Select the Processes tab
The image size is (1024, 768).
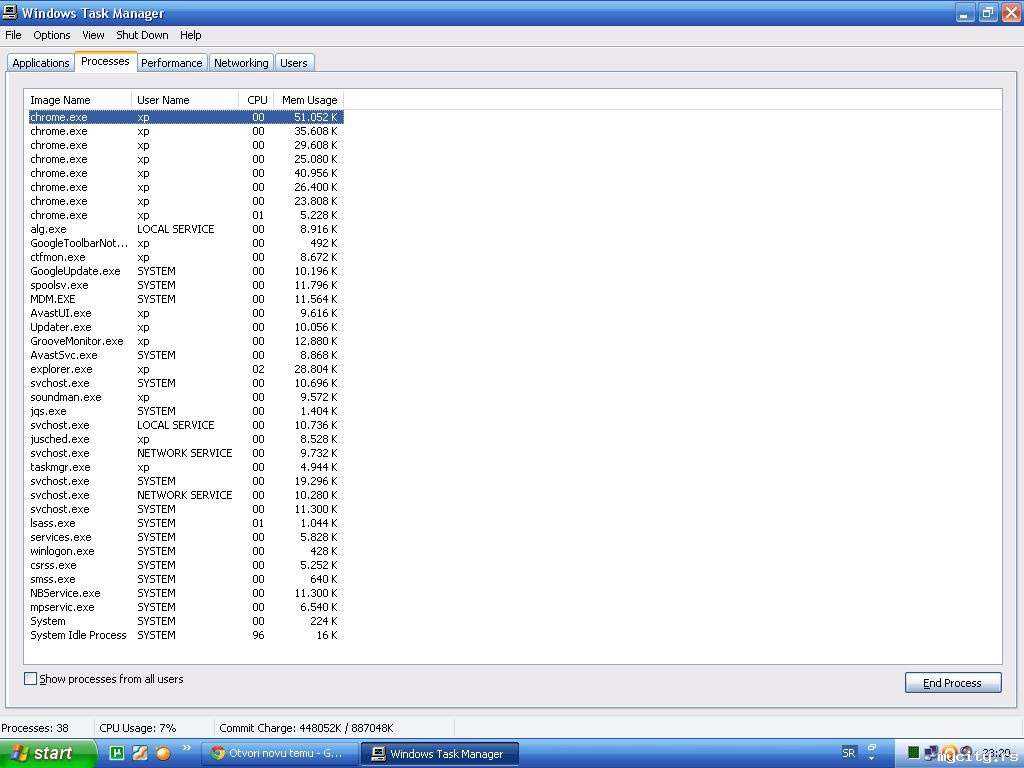tap(105, 61)
